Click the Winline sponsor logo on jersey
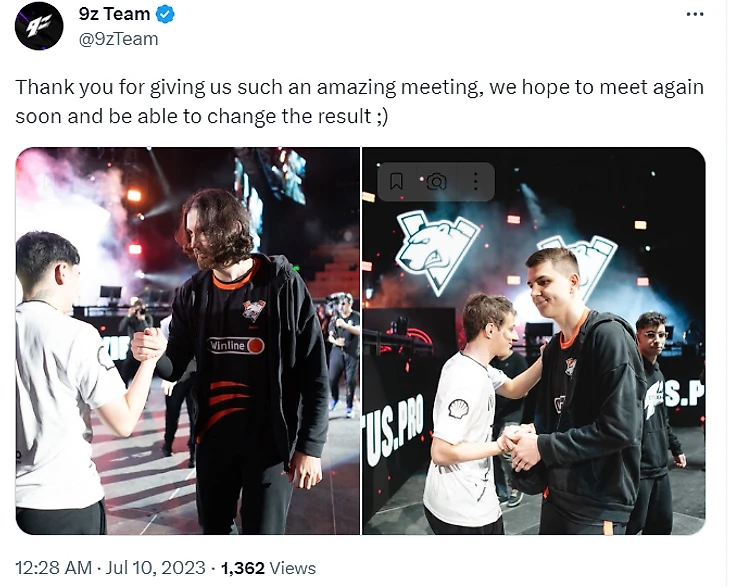 pyautogui.click(x=236, y=345)
